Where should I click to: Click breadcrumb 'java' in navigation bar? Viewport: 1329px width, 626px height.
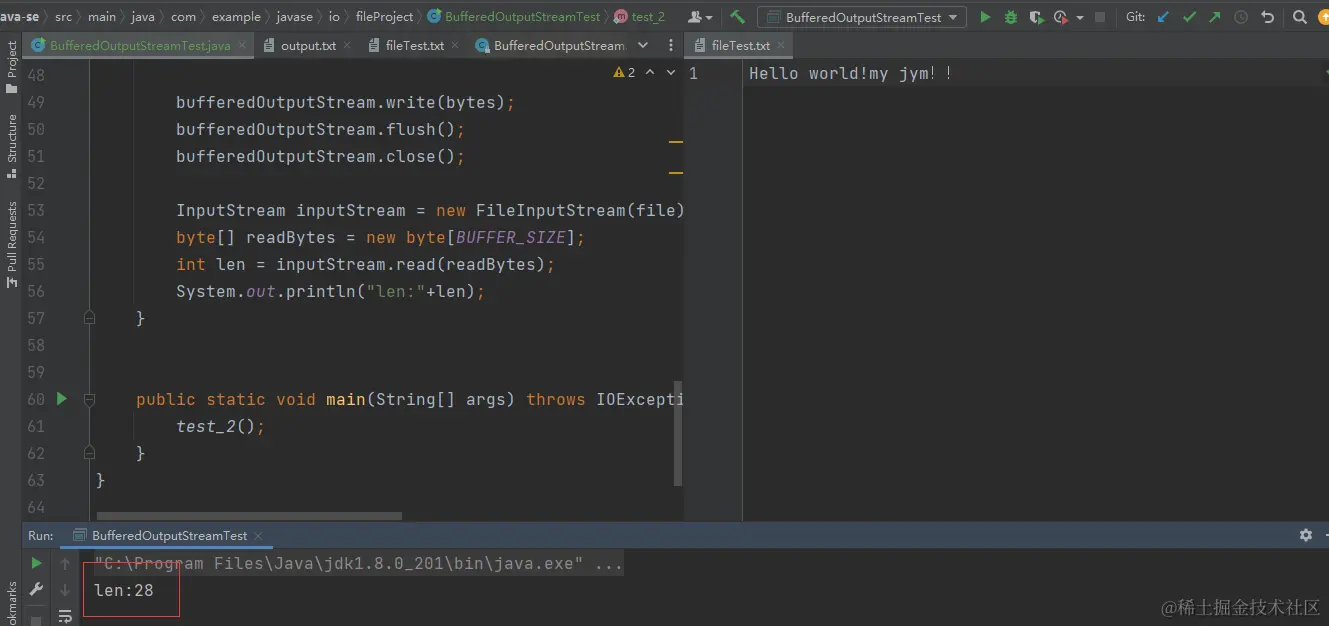(x=142, y=17)
